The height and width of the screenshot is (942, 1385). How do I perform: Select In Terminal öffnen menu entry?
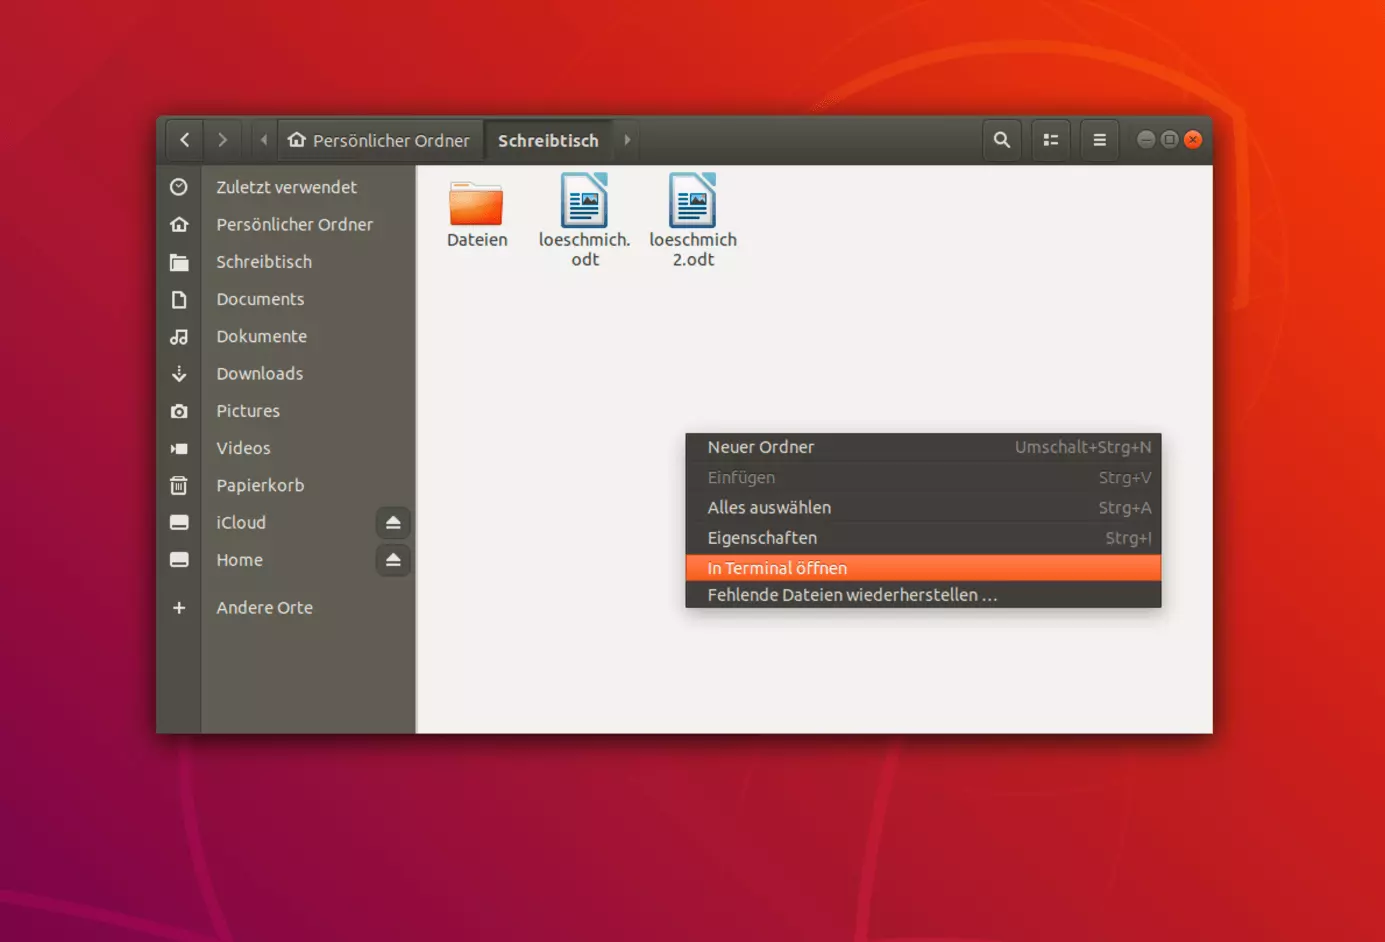[923, 568]
